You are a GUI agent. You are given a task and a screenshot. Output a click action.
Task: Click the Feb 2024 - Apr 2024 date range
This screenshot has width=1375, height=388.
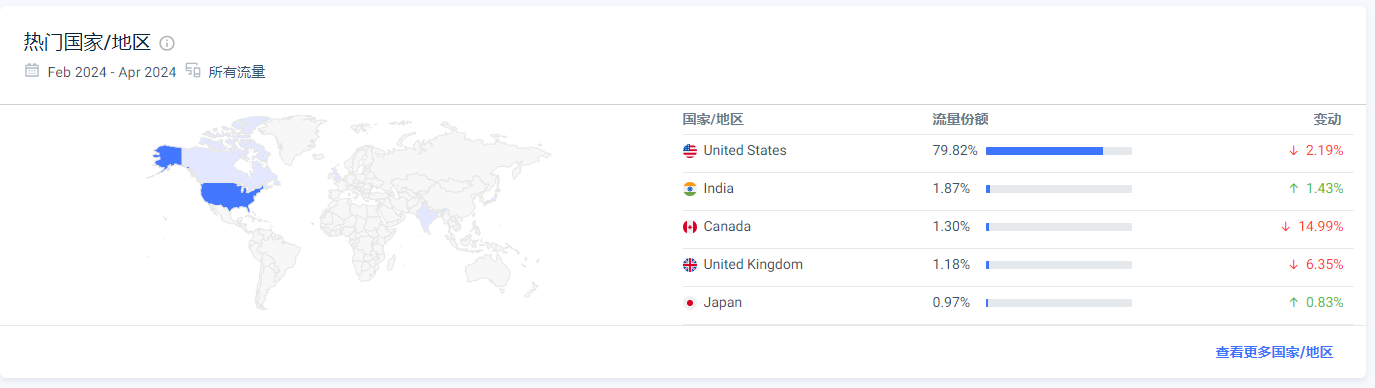112,72
